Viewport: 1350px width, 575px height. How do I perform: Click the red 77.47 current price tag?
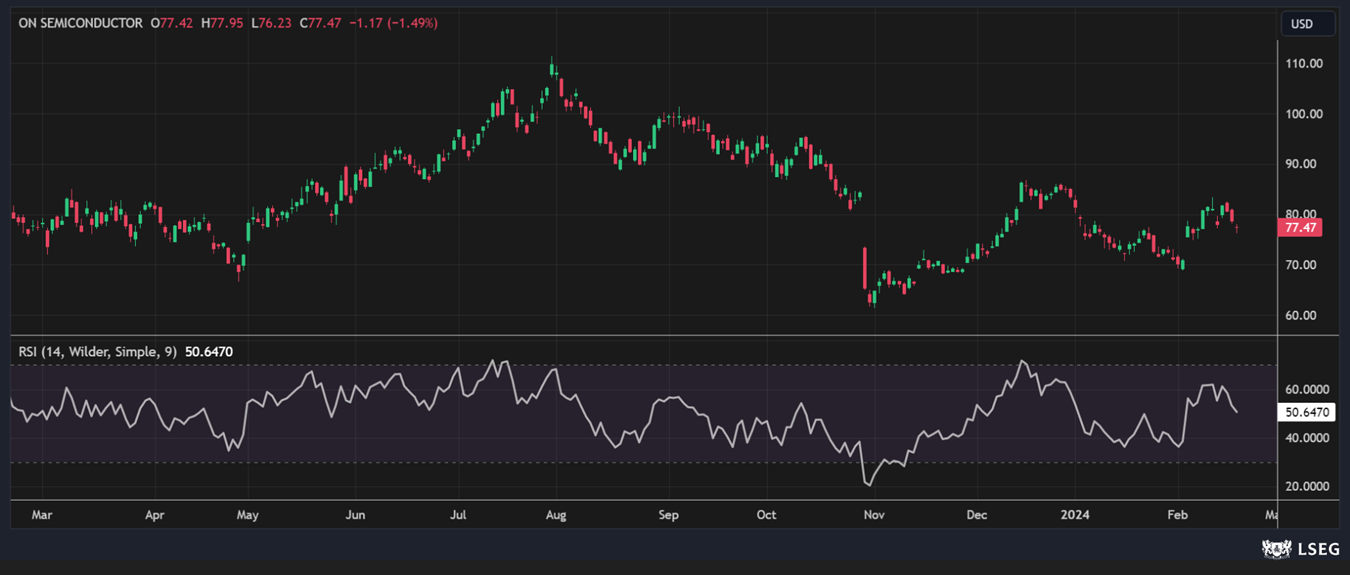tap(1300, 228)
